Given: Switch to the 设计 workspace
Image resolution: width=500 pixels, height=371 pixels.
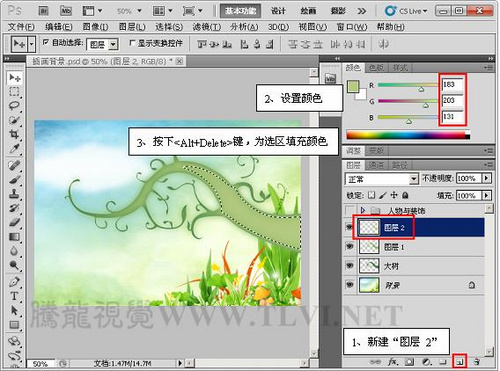Looking at the screenshot, I should pyautogui.click(x=278, y=11).
